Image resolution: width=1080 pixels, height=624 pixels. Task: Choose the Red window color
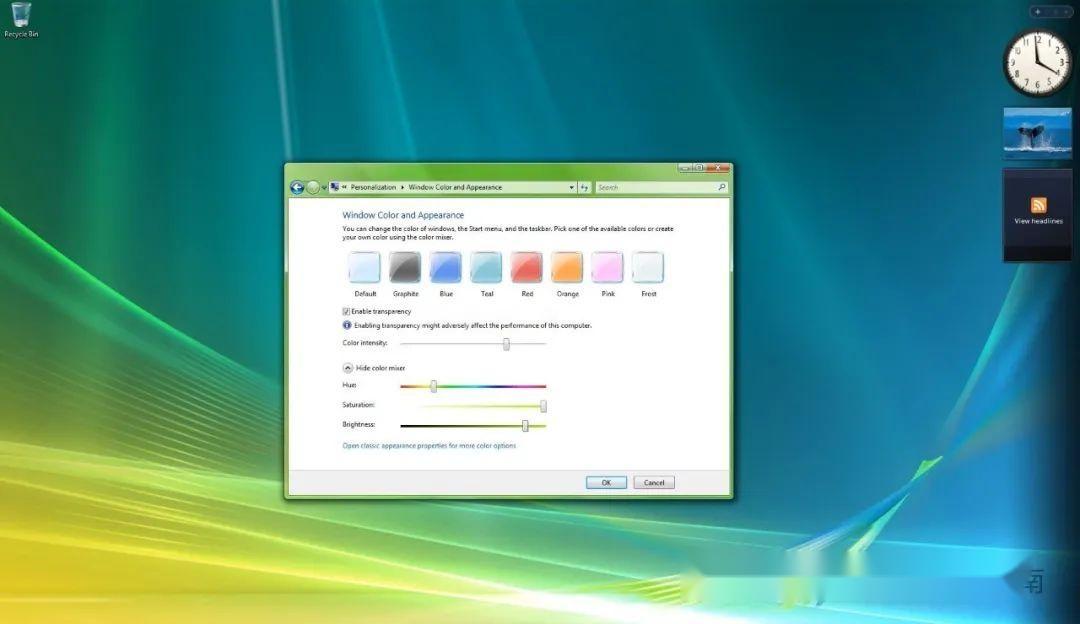[x=526, y=268]
